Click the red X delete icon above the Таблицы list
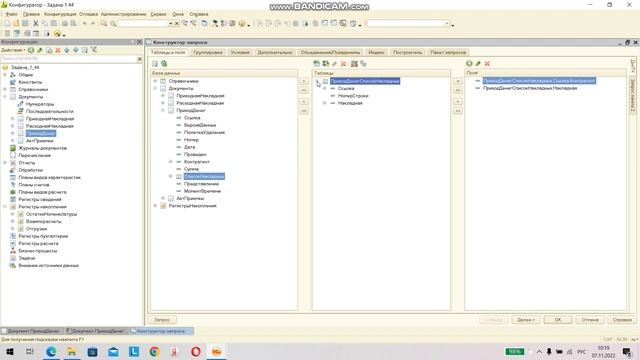Image resolution: width=640 pixels, height=360 pixels. click(x=344, y=64)
